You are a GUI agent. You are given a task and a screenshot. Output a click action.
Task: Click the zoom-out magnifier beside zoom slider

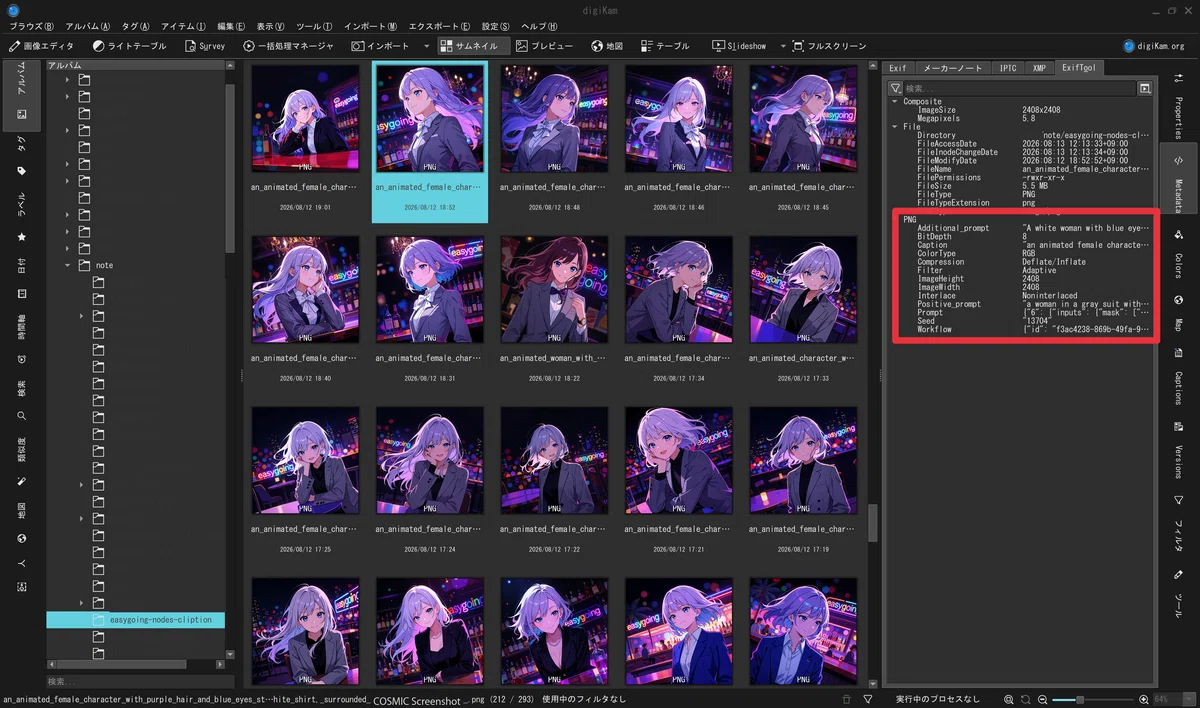pos(1043,699)
